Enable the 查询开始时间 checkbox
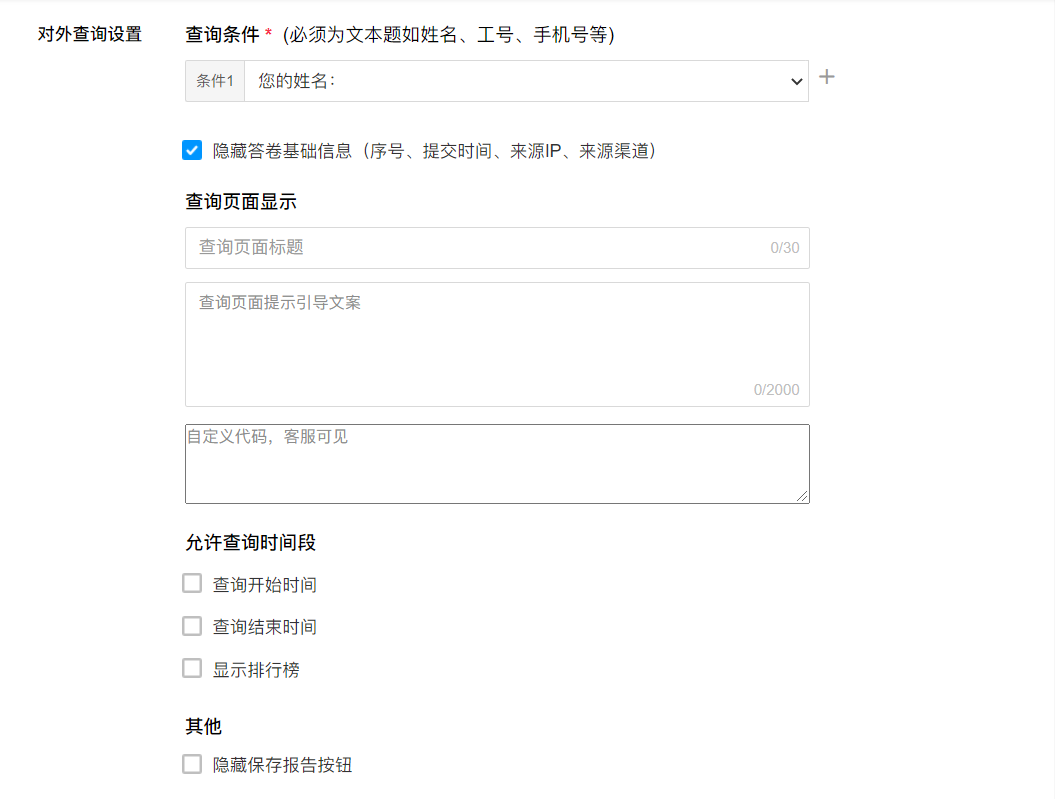Viewport: 1055px width, 799px height. [x=192, y=583]
